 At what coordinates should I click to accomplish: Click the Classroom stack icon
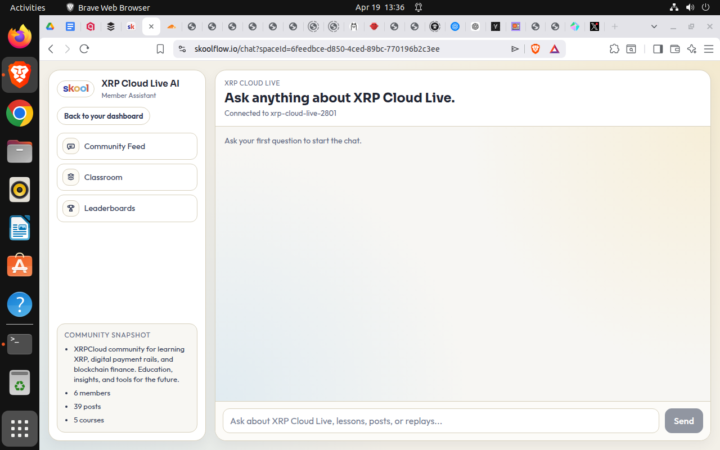pos(71,177)
